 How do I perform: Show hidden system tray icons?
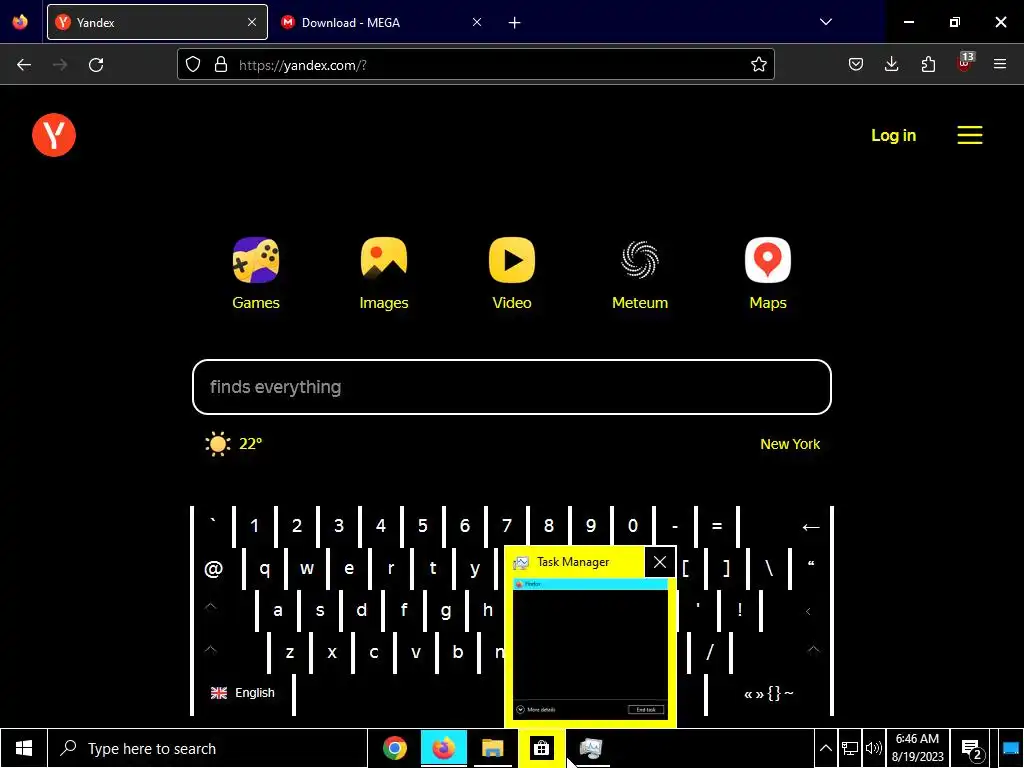(825, 748)
